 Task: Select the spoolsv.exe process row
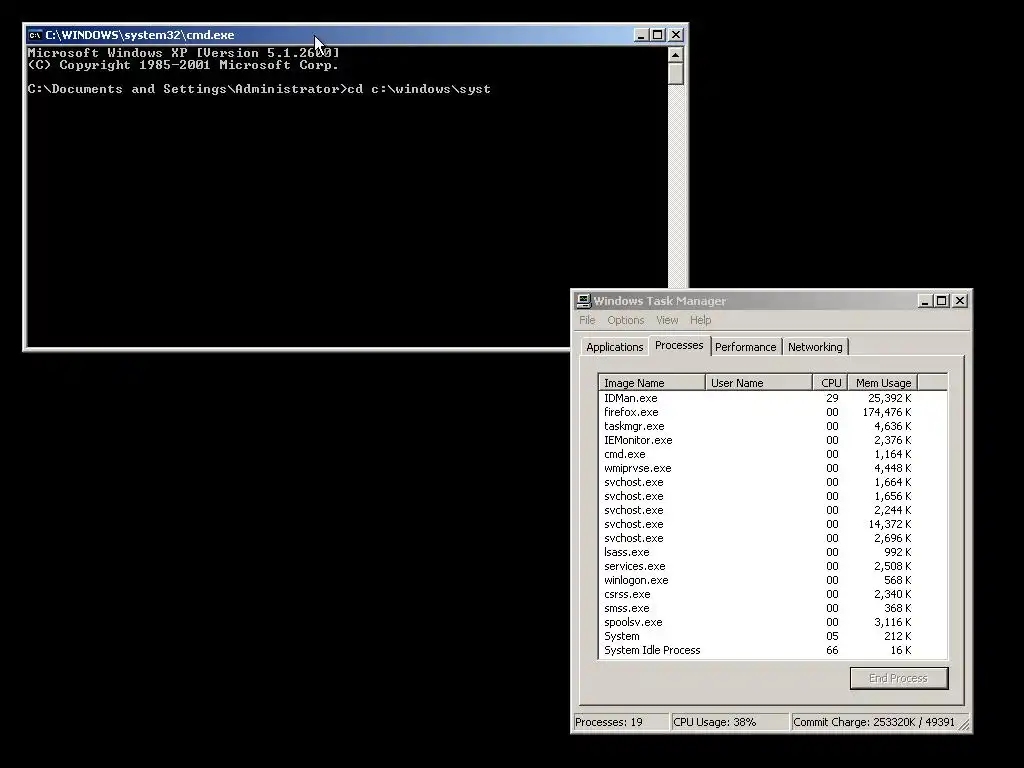(773, 622)
